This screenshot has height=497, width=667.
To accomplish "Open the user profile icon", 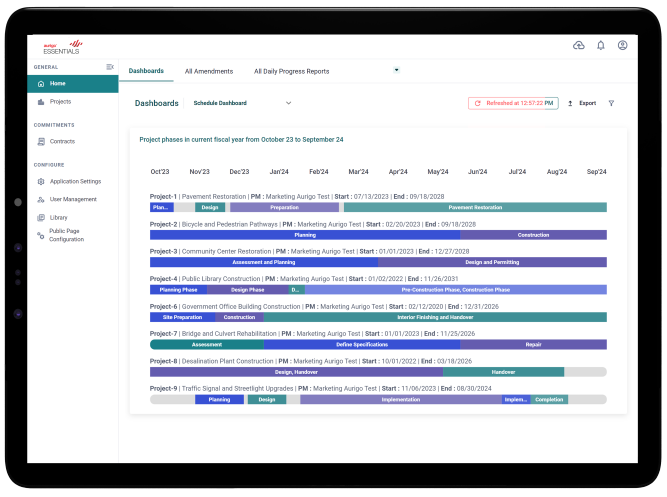I will point(622,45).
